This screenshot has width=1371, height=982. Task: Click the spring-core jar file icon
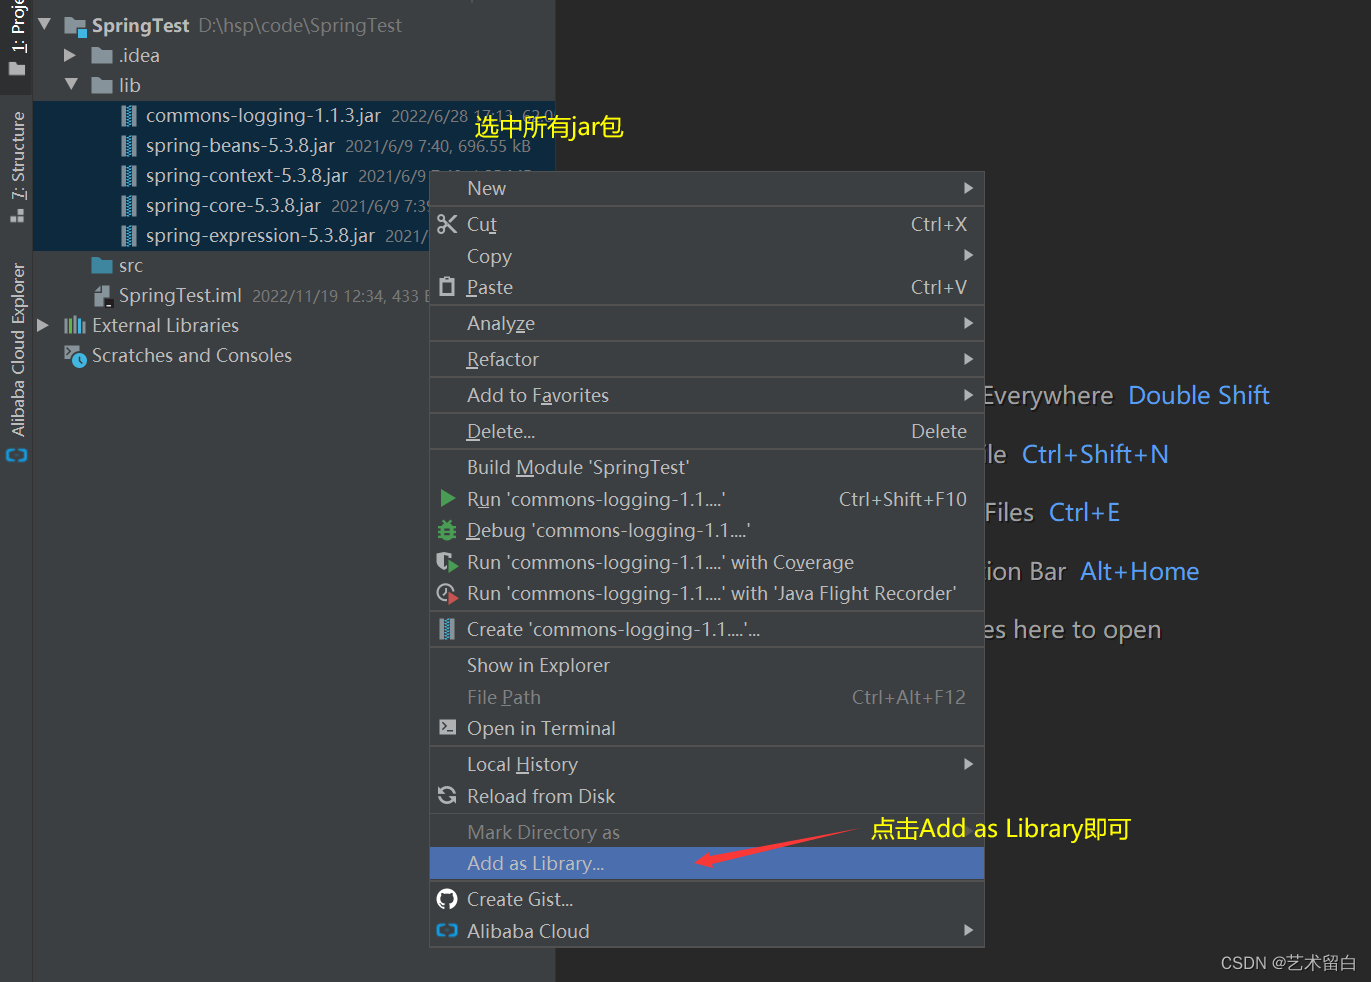point(129,206)
